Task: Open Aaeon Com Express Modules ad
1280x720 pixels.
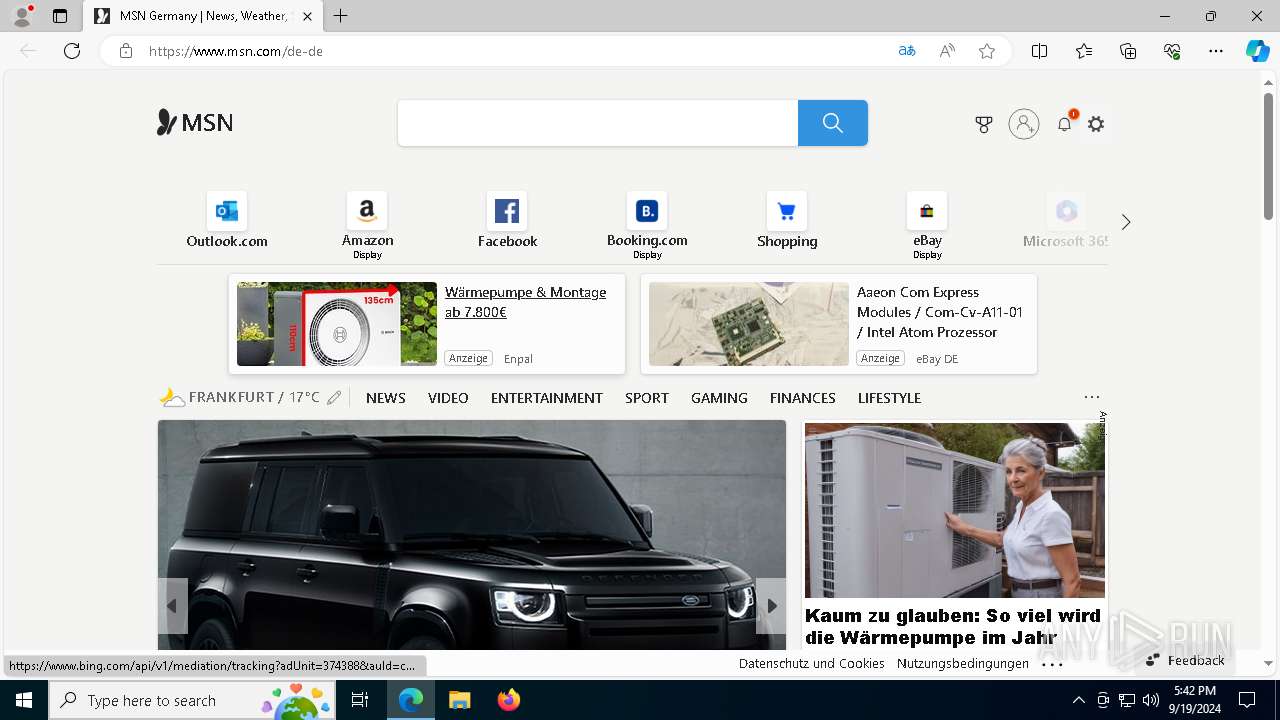Action: pyautogui.click(x=940, y=312)
